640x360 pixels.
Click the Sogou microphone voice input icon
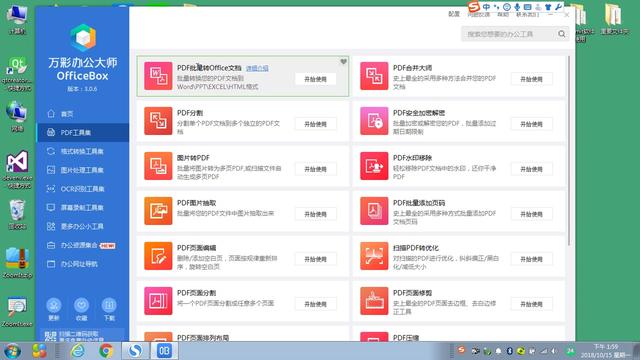click(517, 7)
